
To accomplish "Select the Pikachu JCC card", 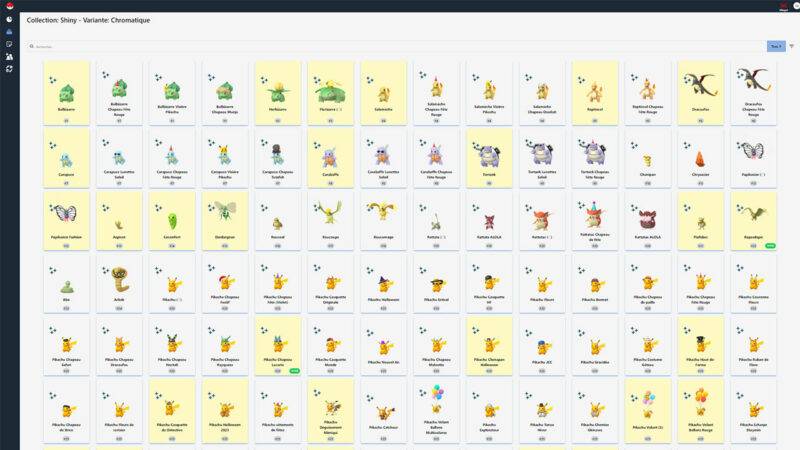I will tap(542, 346).
